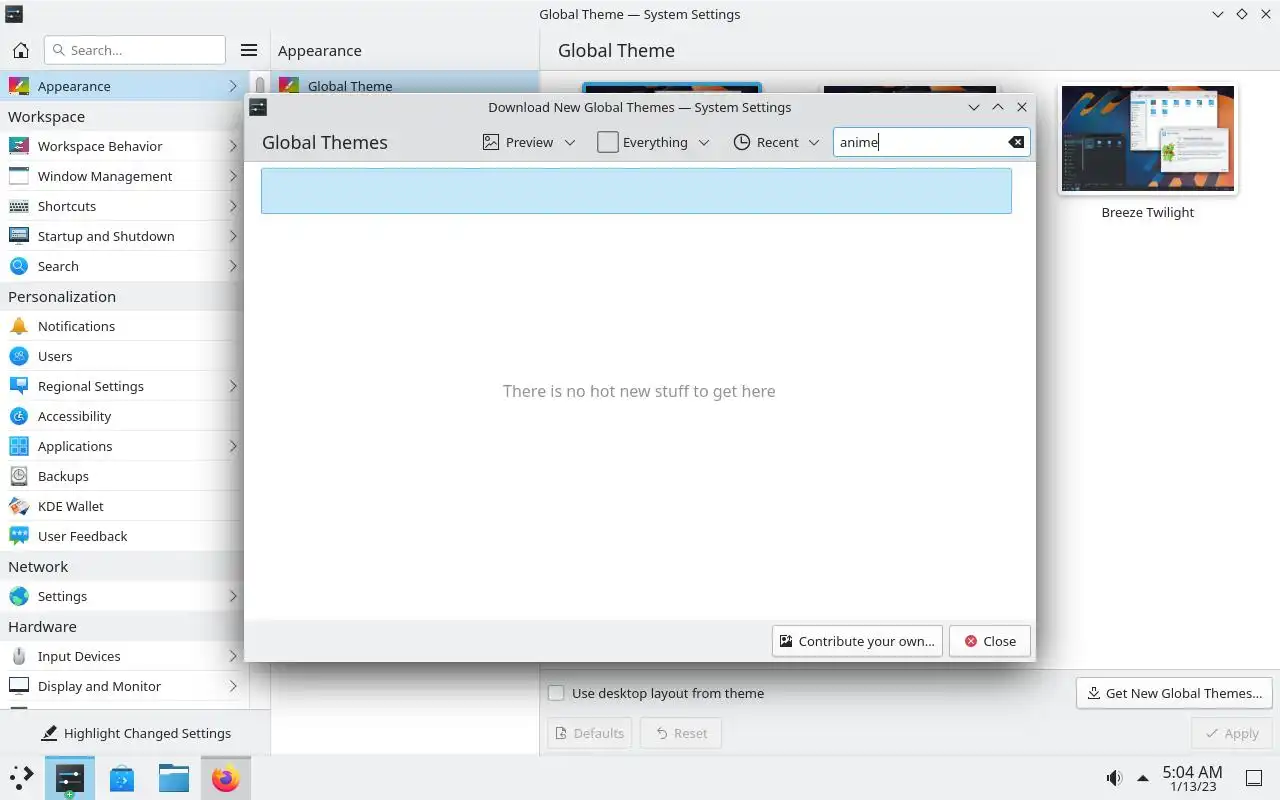Screen dimensions: 1280x800
Task: Expand Appearance submenu arrow
Action: (233, 86)
